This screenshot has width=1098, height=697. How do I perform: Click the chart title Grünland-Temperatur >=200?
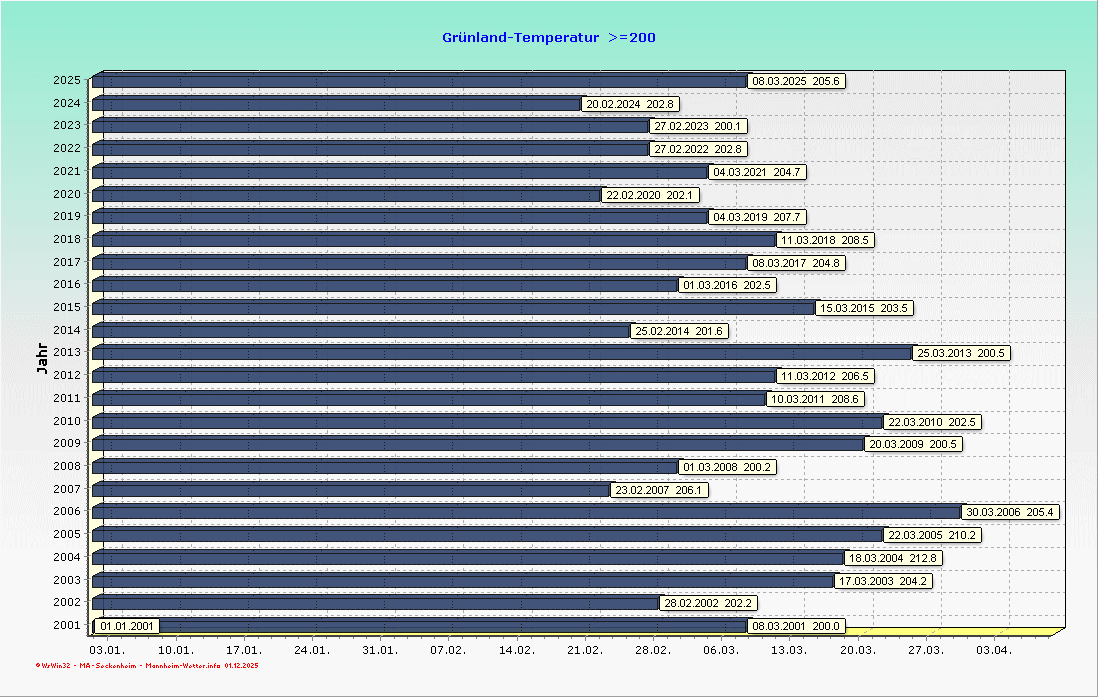(x=547, y=37)
